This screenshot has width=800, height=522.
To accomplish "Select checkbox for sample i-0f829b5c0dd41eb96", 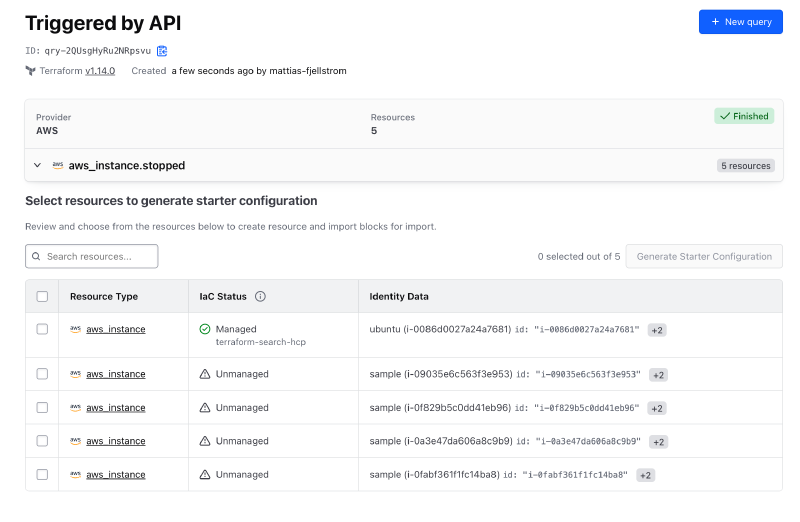I will click(x=42, y=408).
